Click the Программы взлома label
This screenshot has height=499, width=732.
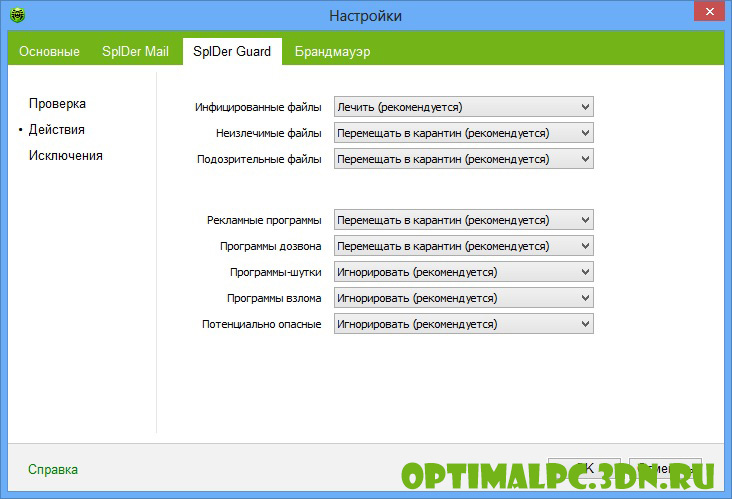[274, 298]
